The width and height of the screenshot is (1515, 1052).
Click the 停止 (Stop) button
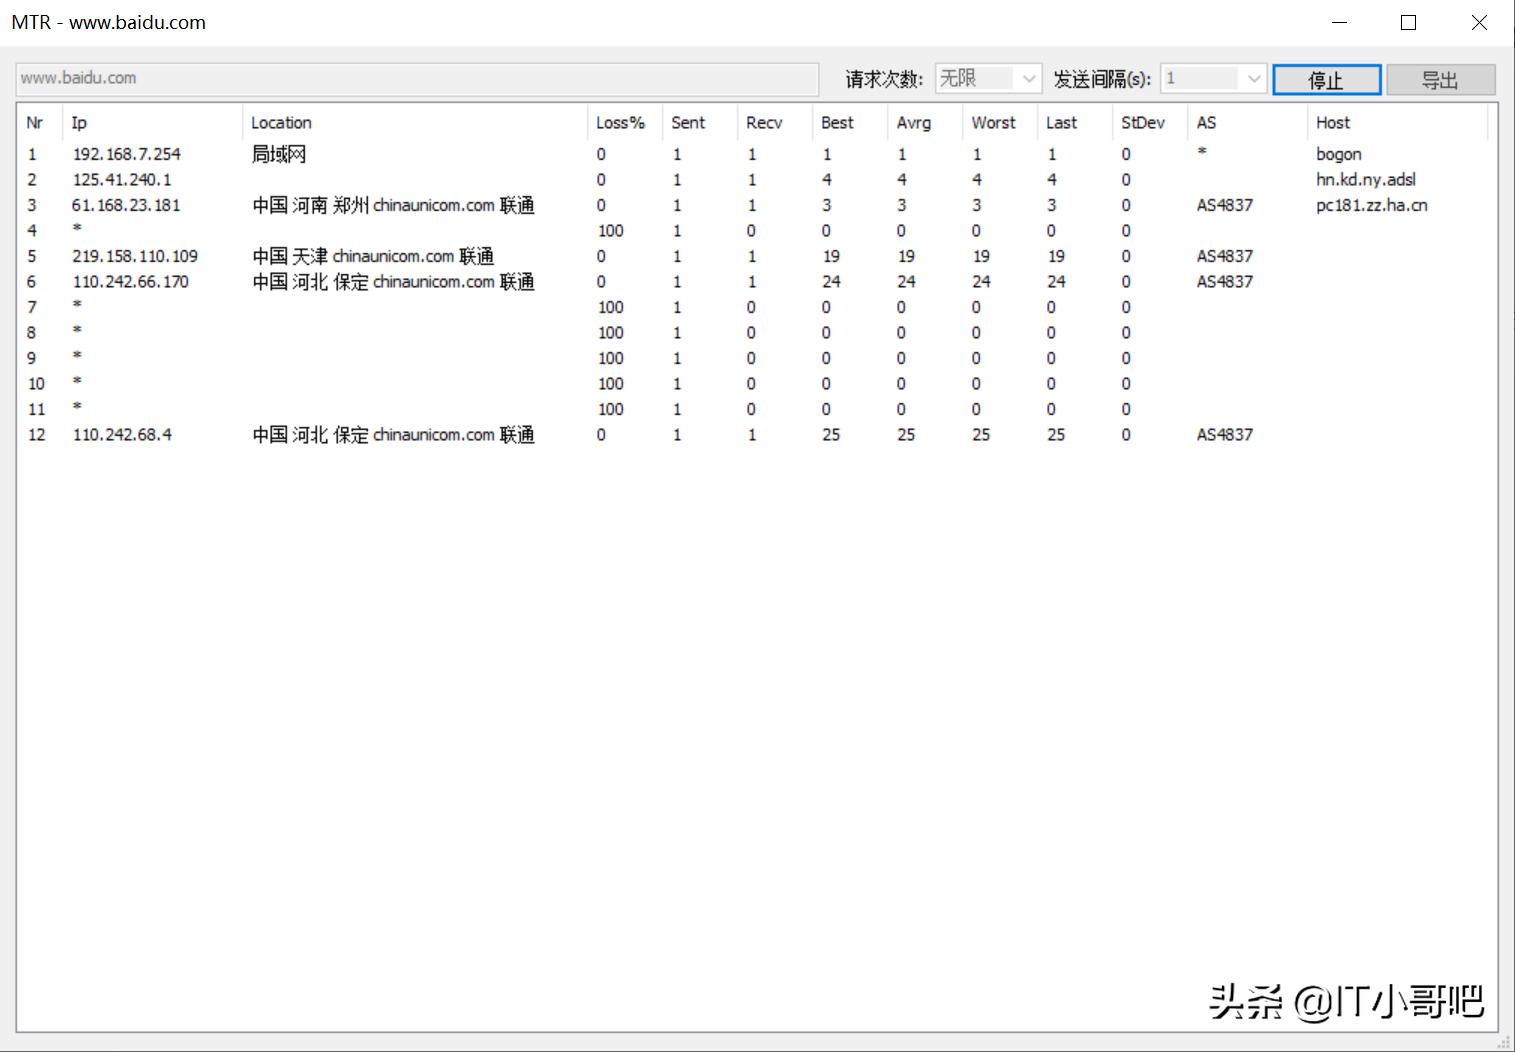1326,79
